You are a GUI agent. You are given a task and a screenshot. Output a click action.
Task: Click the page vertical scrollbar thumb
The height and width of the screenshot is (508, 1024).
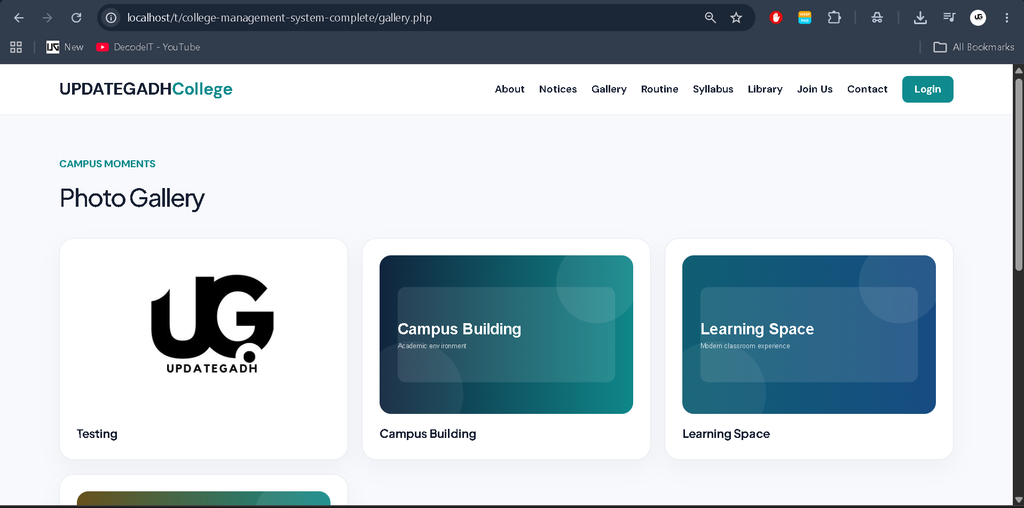(1018, 174)
